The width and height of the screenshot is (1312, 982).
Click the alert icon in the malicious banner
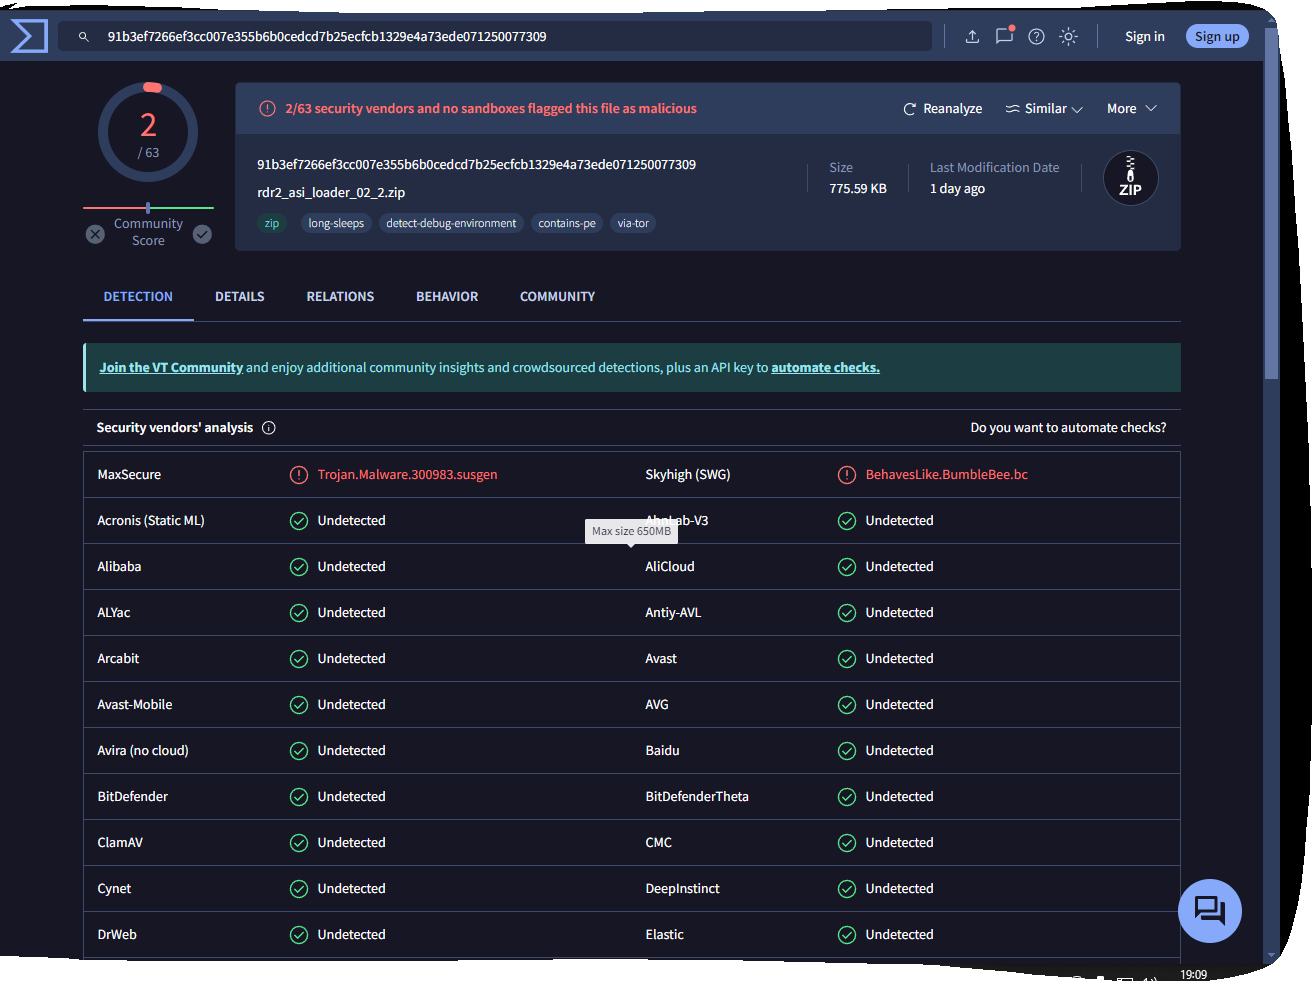(x=267, y=109)
